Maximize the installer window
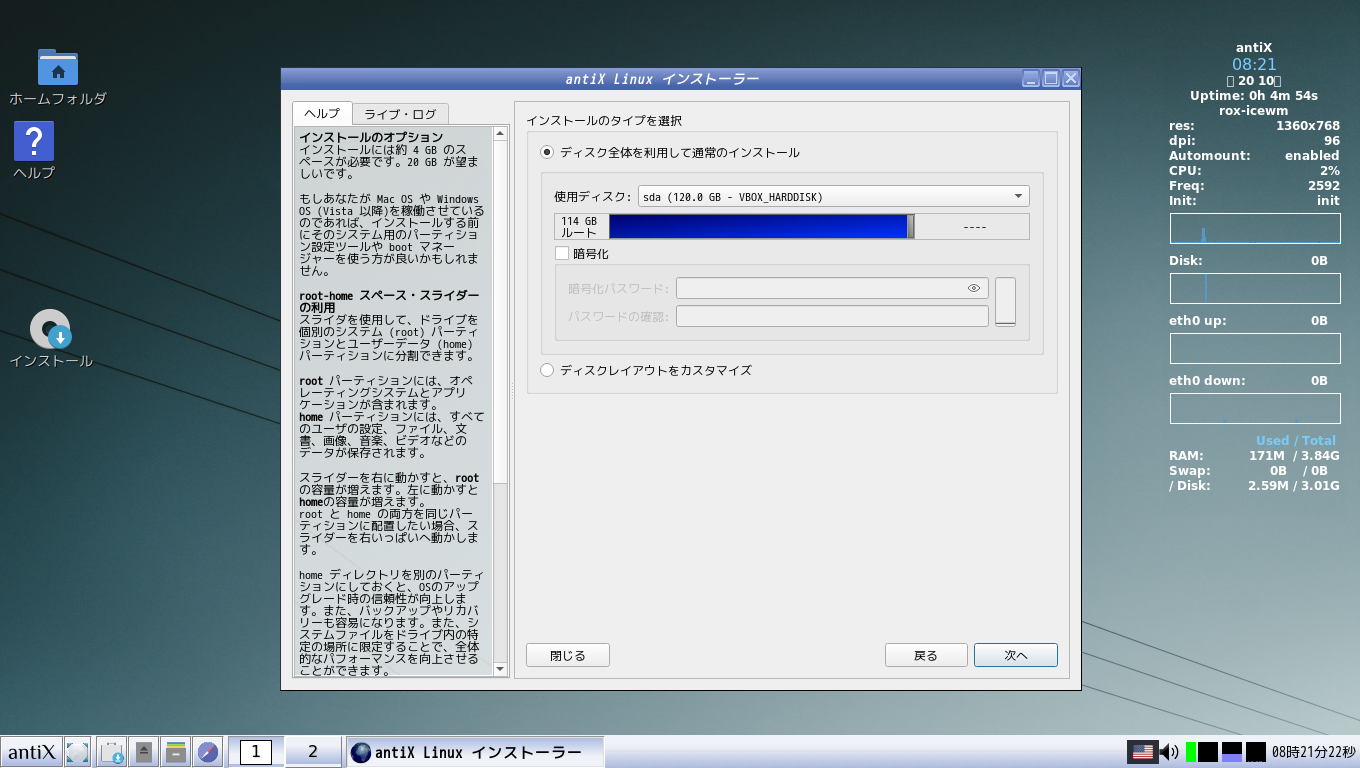Image resolution: width=1360 pixels, height=768 pixels. click(1051, 78)
